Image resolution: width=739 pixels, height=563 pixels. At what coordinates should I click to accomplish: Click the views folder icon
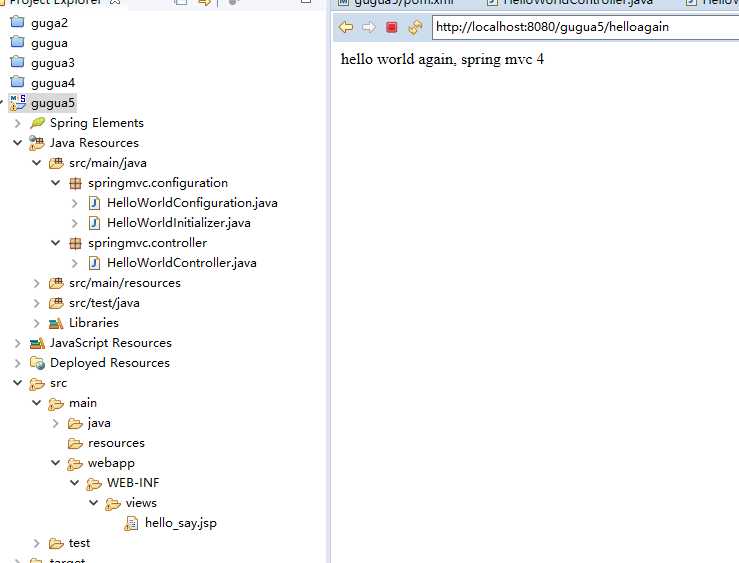pos(112,504)
